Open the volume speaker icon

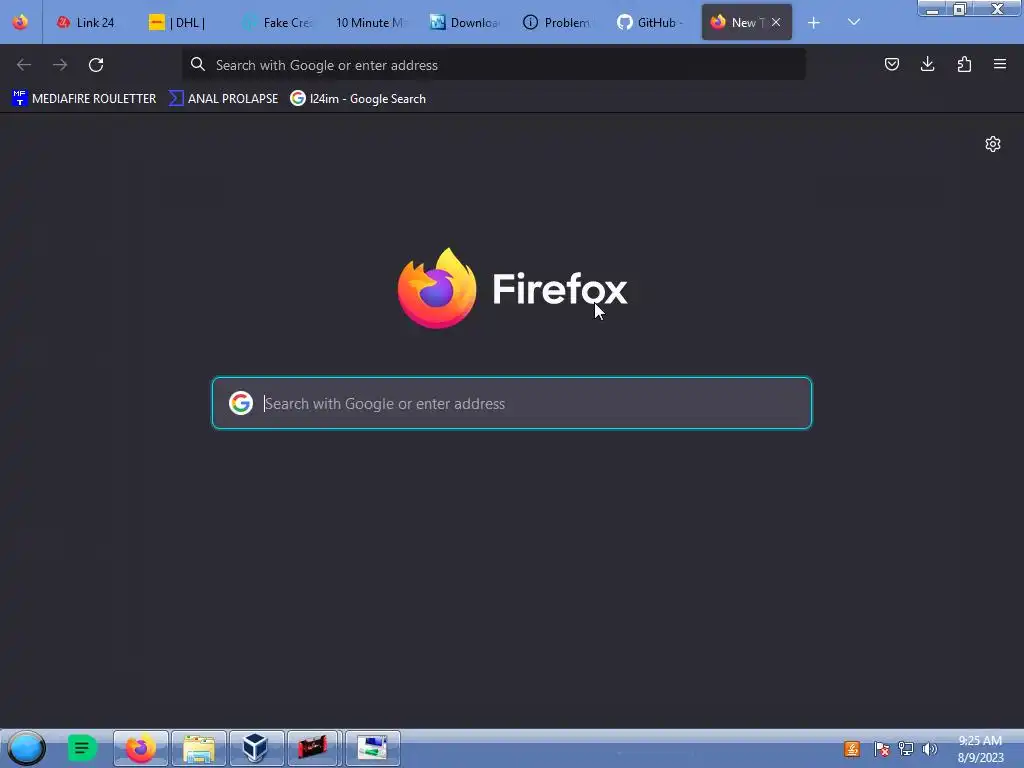point(929,749)
